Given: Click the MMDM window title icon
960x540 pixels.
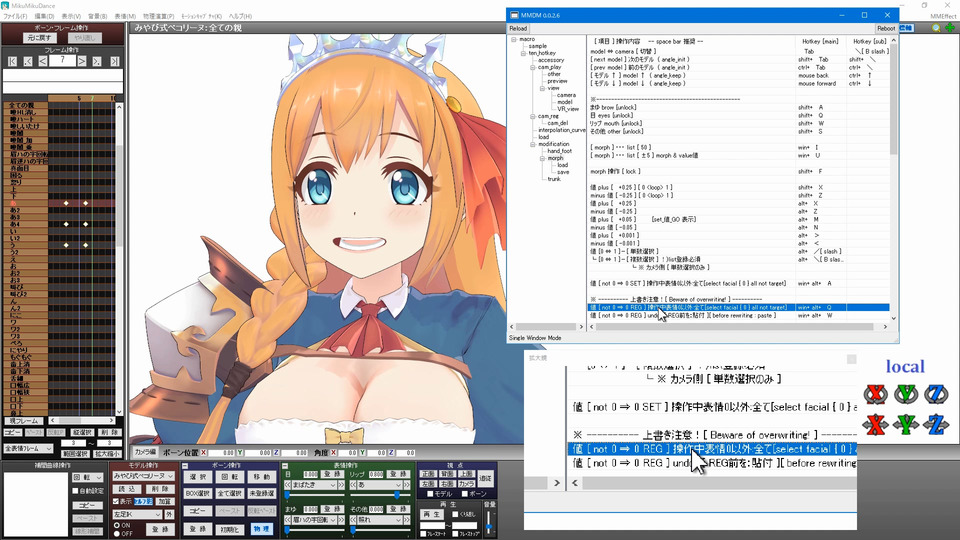Looking at the screenshot, I should 514,15.
